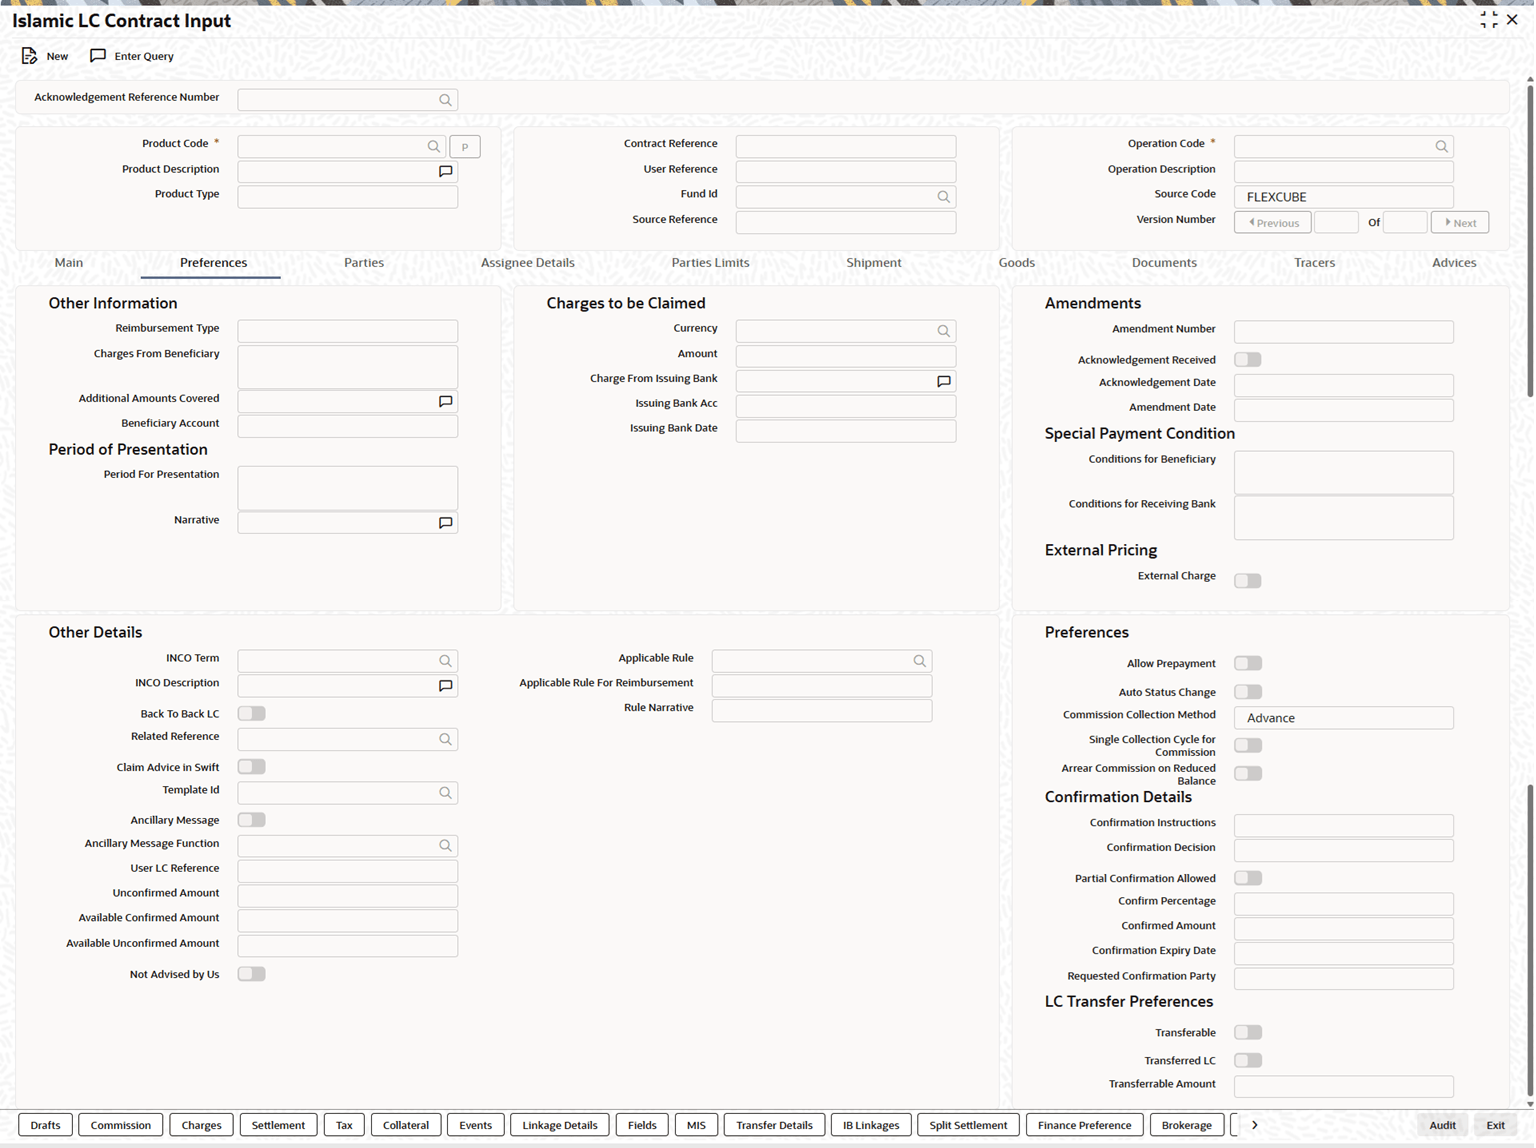This screenshot has width=1536, height=1148.
Task: Click the P button beside Product Code
Action: pyautogui.click(x=465, y=147)
